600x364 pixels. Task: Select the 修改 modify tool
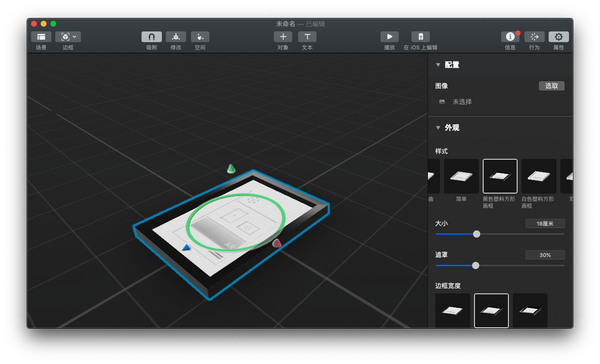point(176,37)
